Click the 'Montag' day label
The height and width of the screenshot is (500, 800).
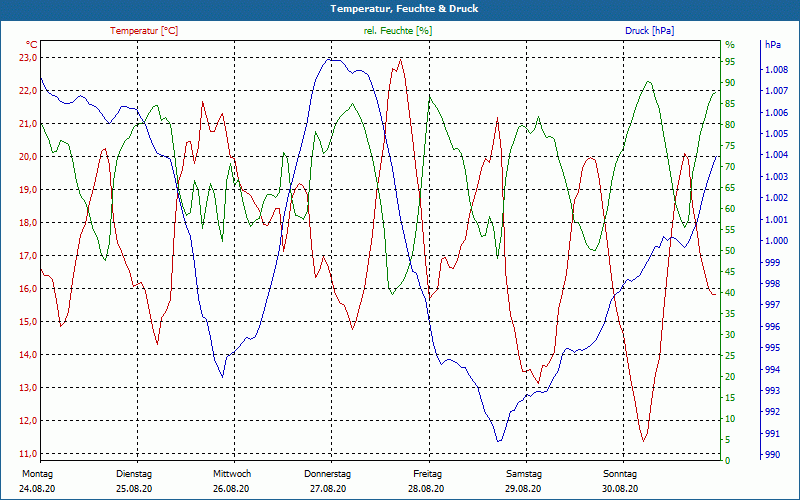coord(38,474)
